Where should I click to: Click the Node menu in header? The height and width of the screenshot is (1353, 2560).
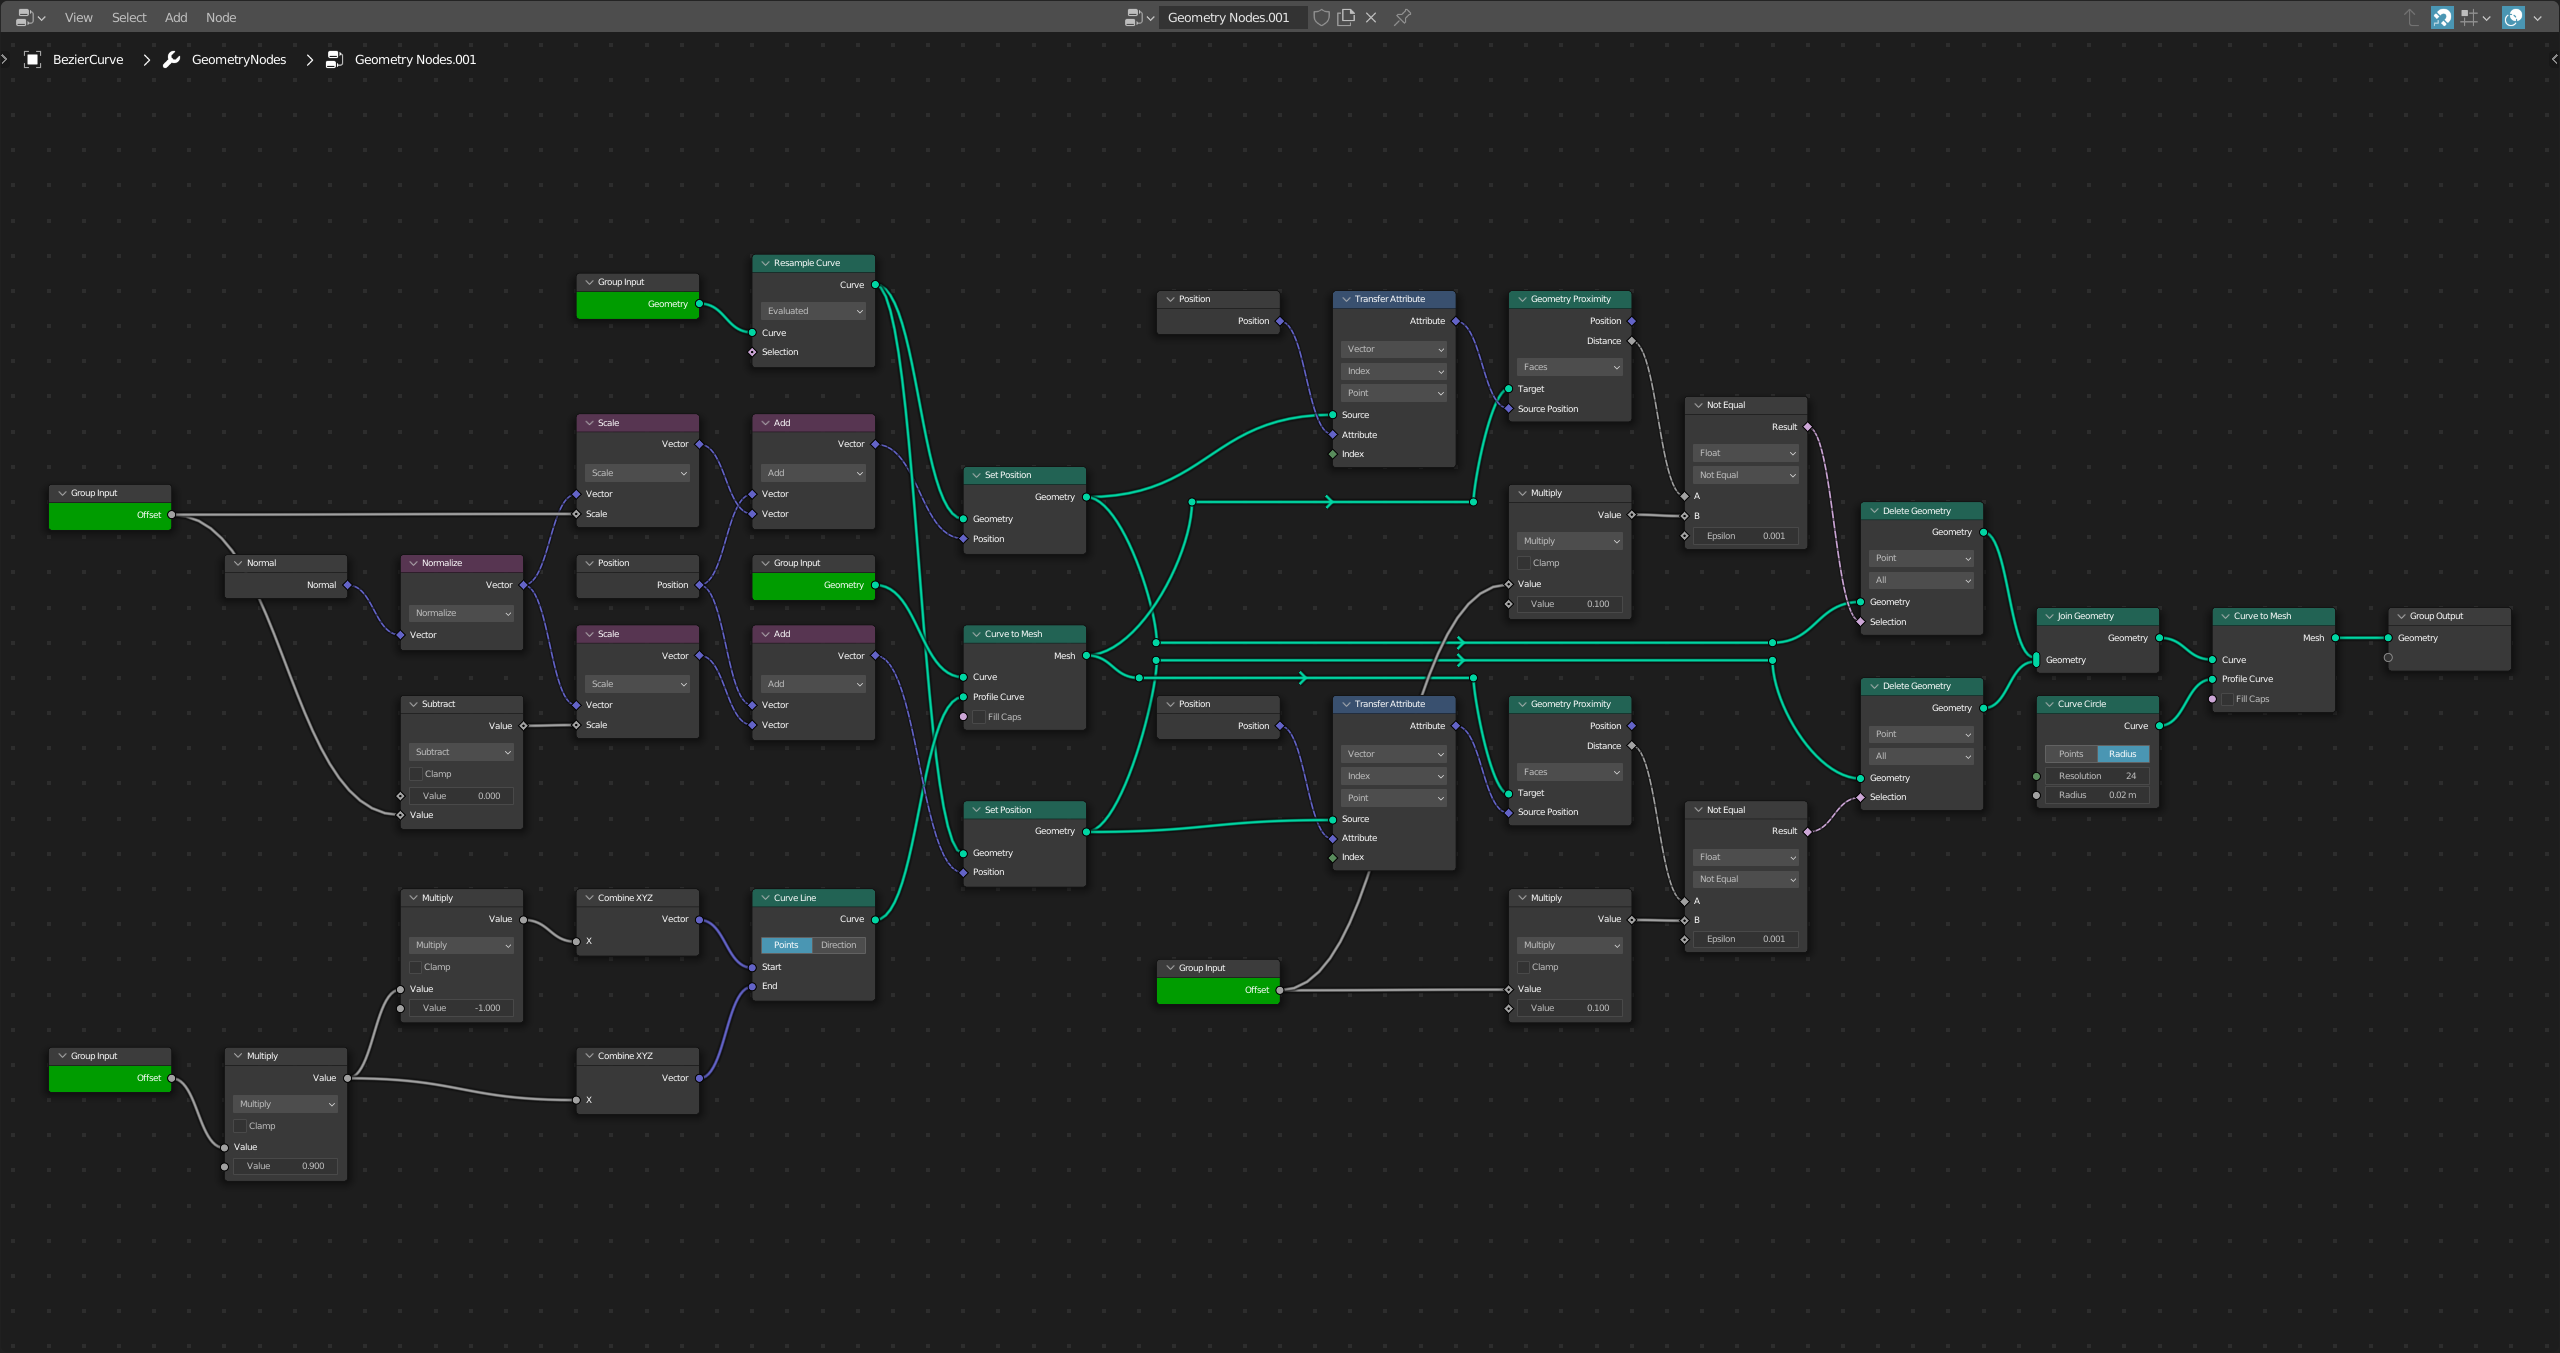(x=222, y=17)
